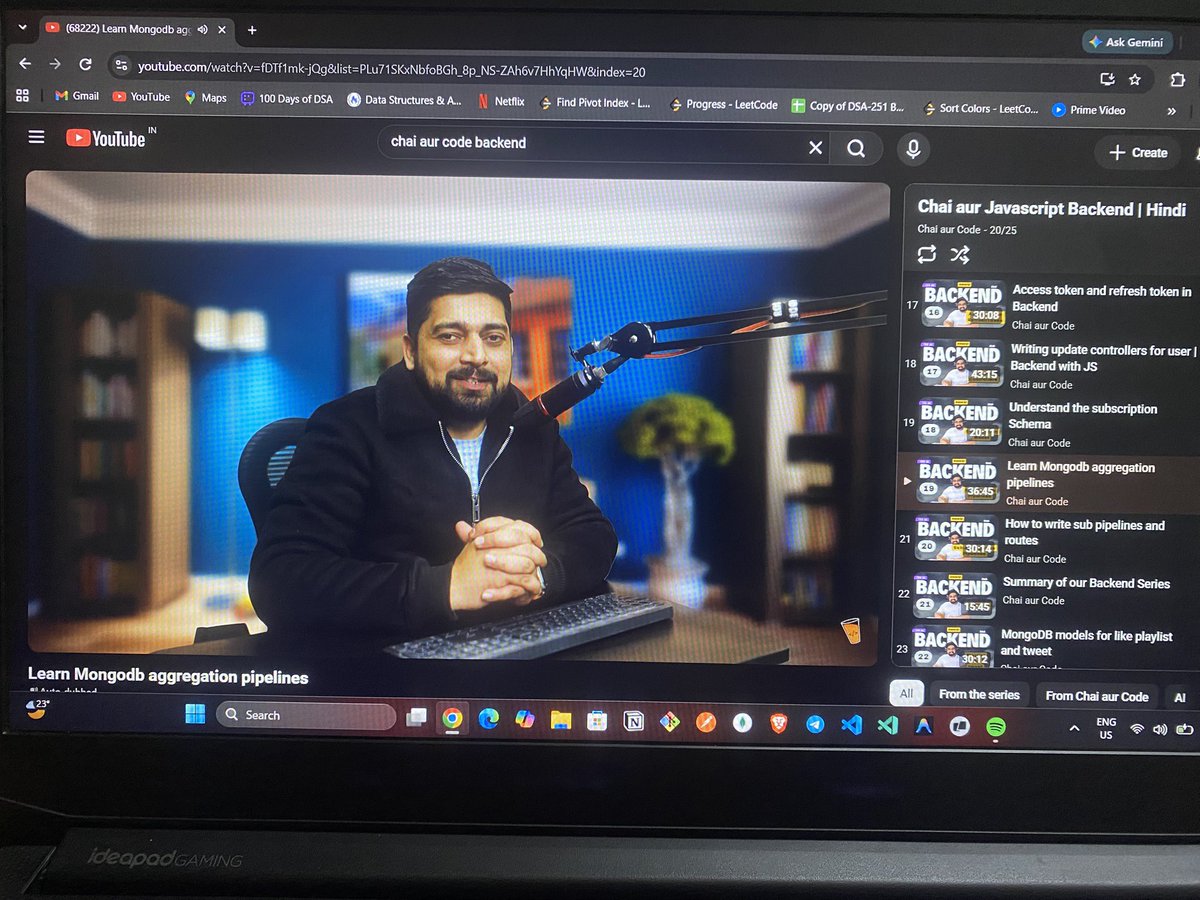
Task: Open the apps grid icon in bookmarks bar
Action: (22, 96)
